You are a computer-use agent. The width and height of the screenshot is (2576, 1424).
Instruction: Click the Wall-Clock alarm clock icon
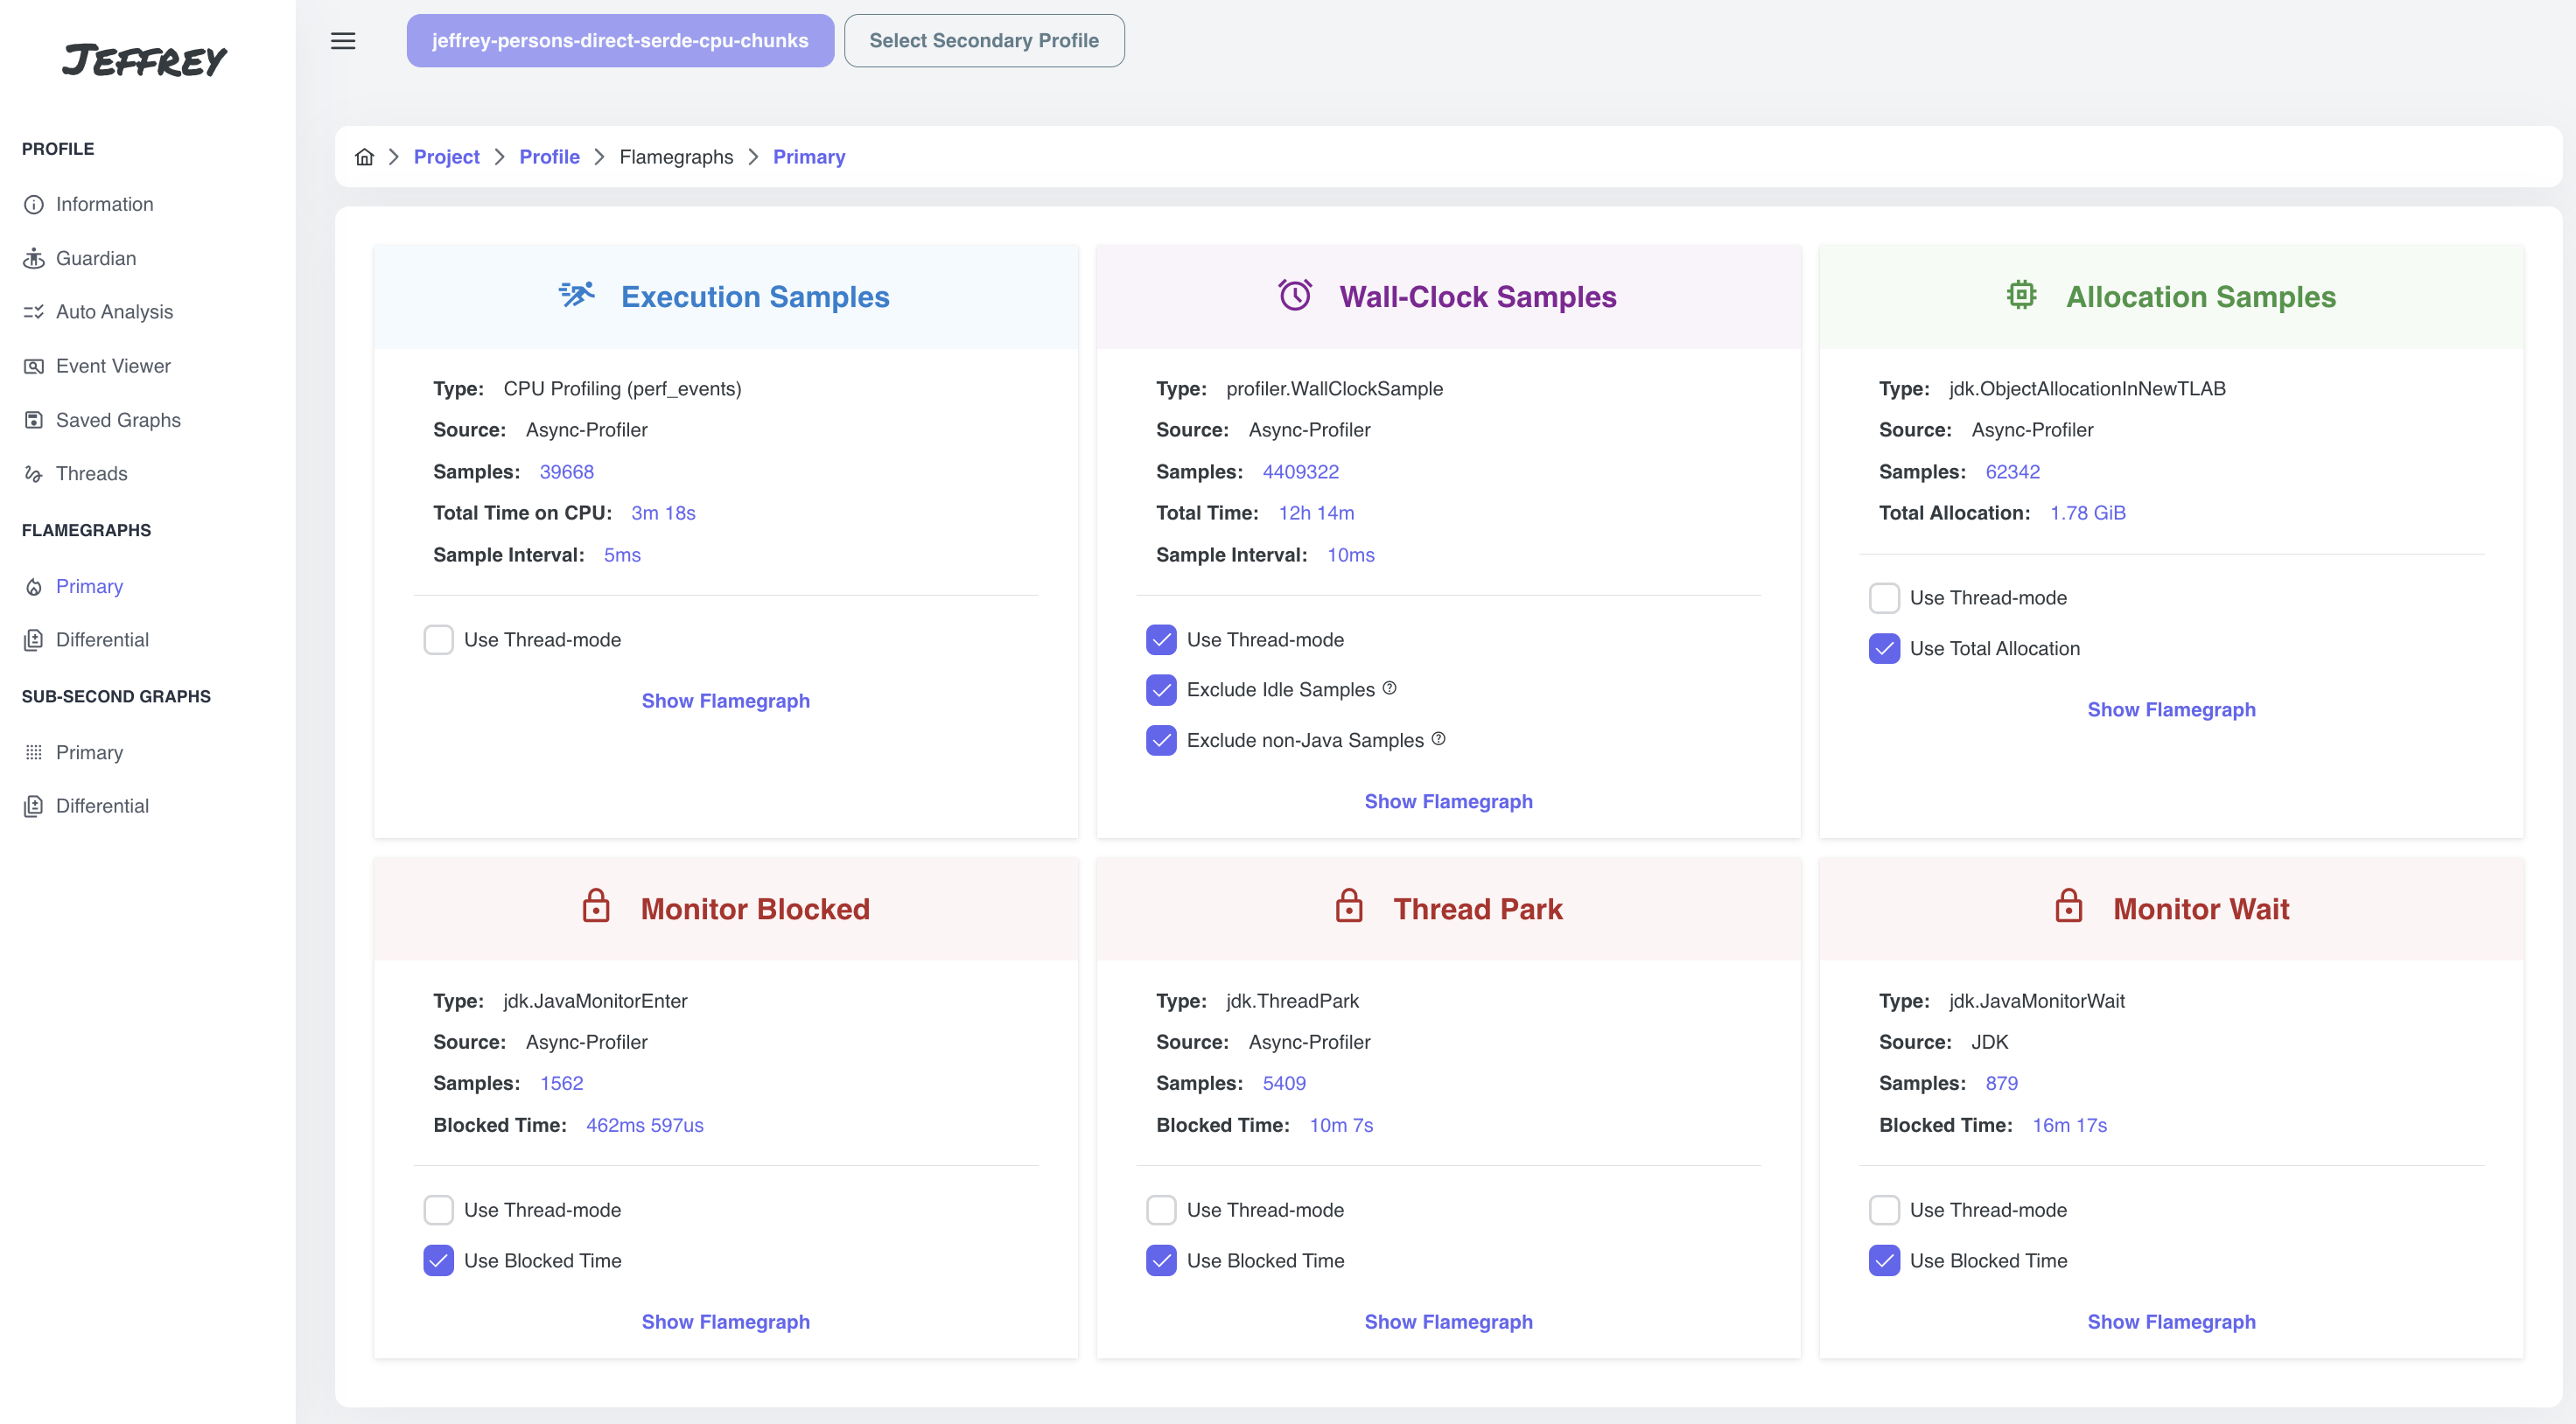[x=1295, y=295]
